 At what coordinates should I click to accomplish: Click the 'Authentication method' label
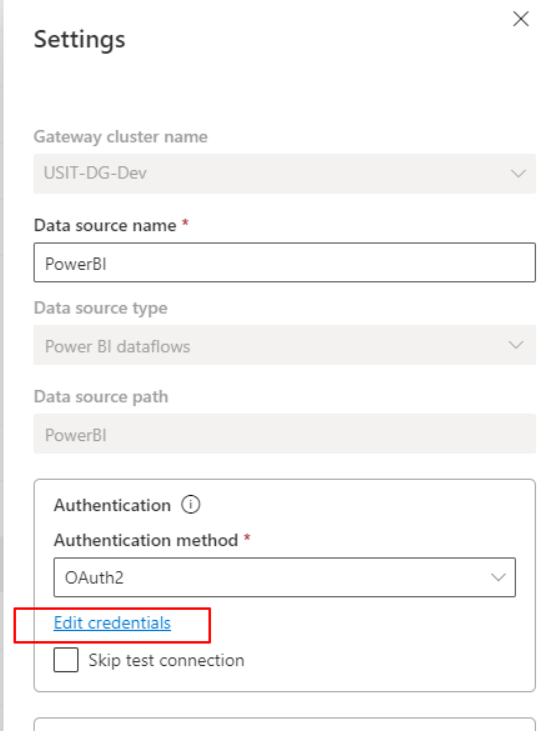(146, 540)
